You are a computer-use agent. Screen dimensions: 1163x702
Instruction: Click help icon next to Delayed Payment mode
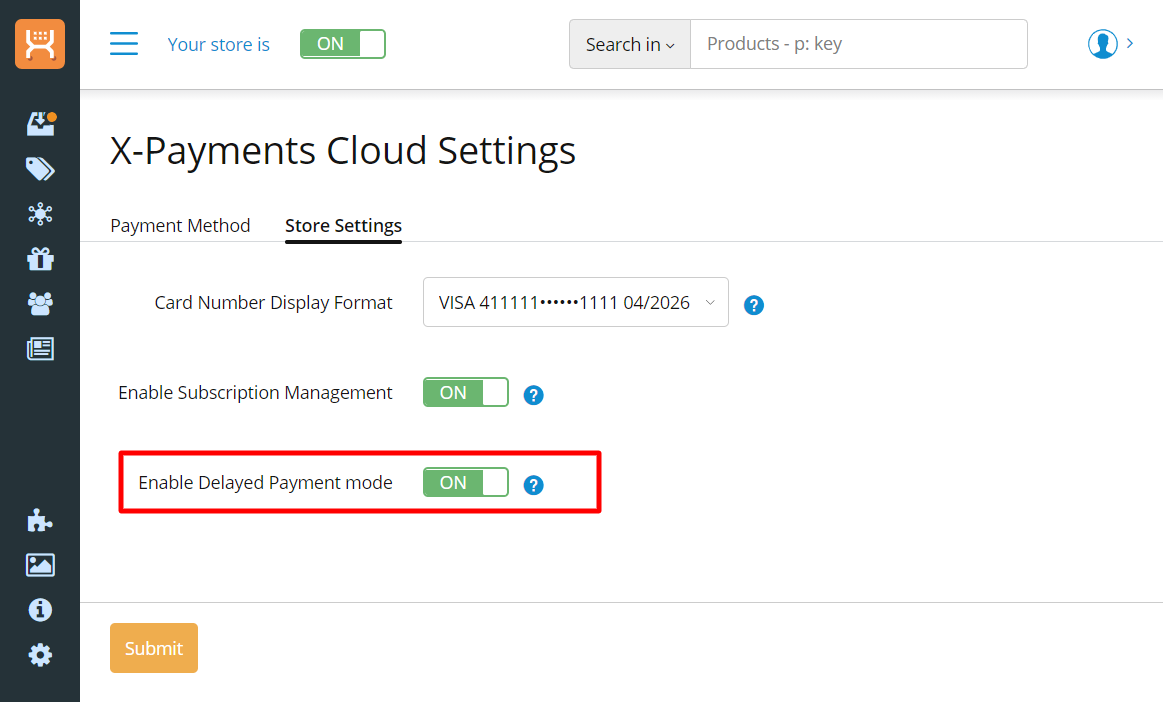(x=533, y=485)
